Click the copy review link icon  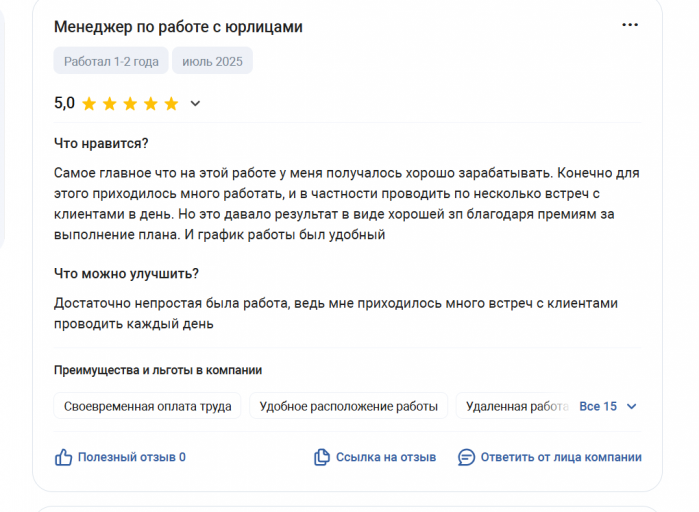(322, 457)
